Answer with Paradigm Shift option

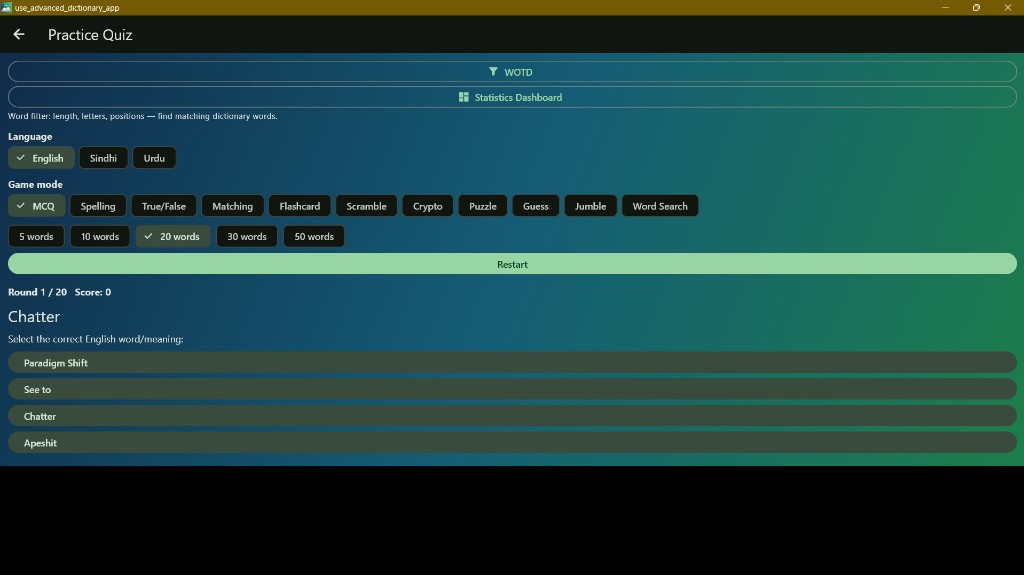pos(512,363)
